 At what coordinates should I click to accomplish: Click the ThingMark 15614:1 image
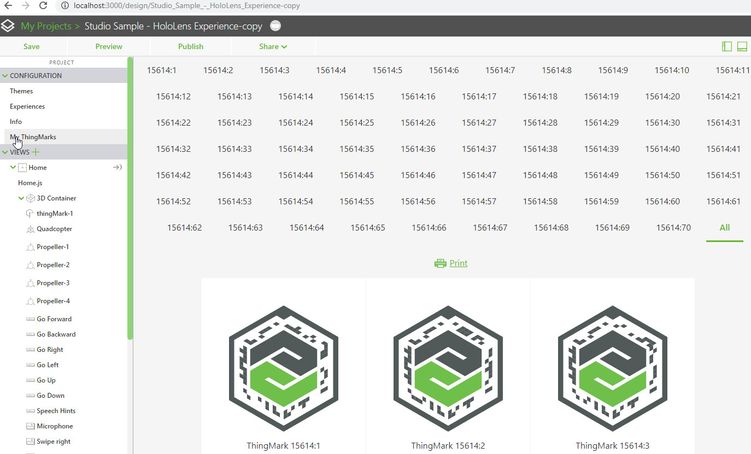click(284, 368)
